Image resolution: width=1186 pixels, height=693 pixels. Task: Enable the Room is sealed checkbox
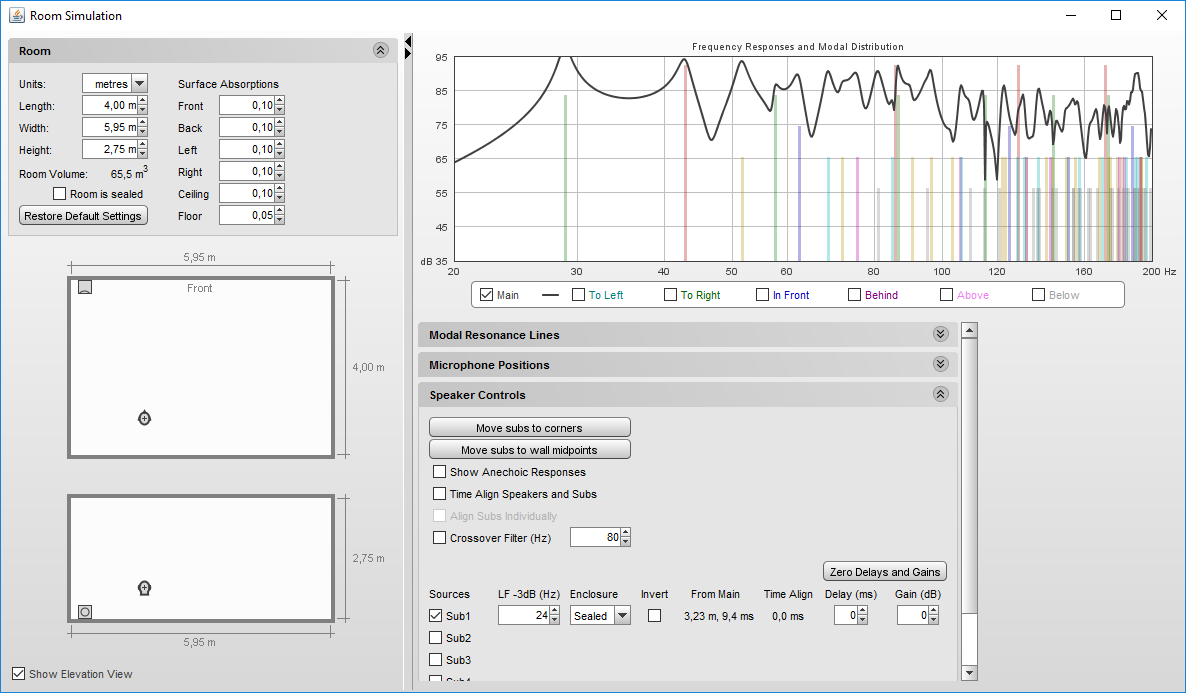60,194
